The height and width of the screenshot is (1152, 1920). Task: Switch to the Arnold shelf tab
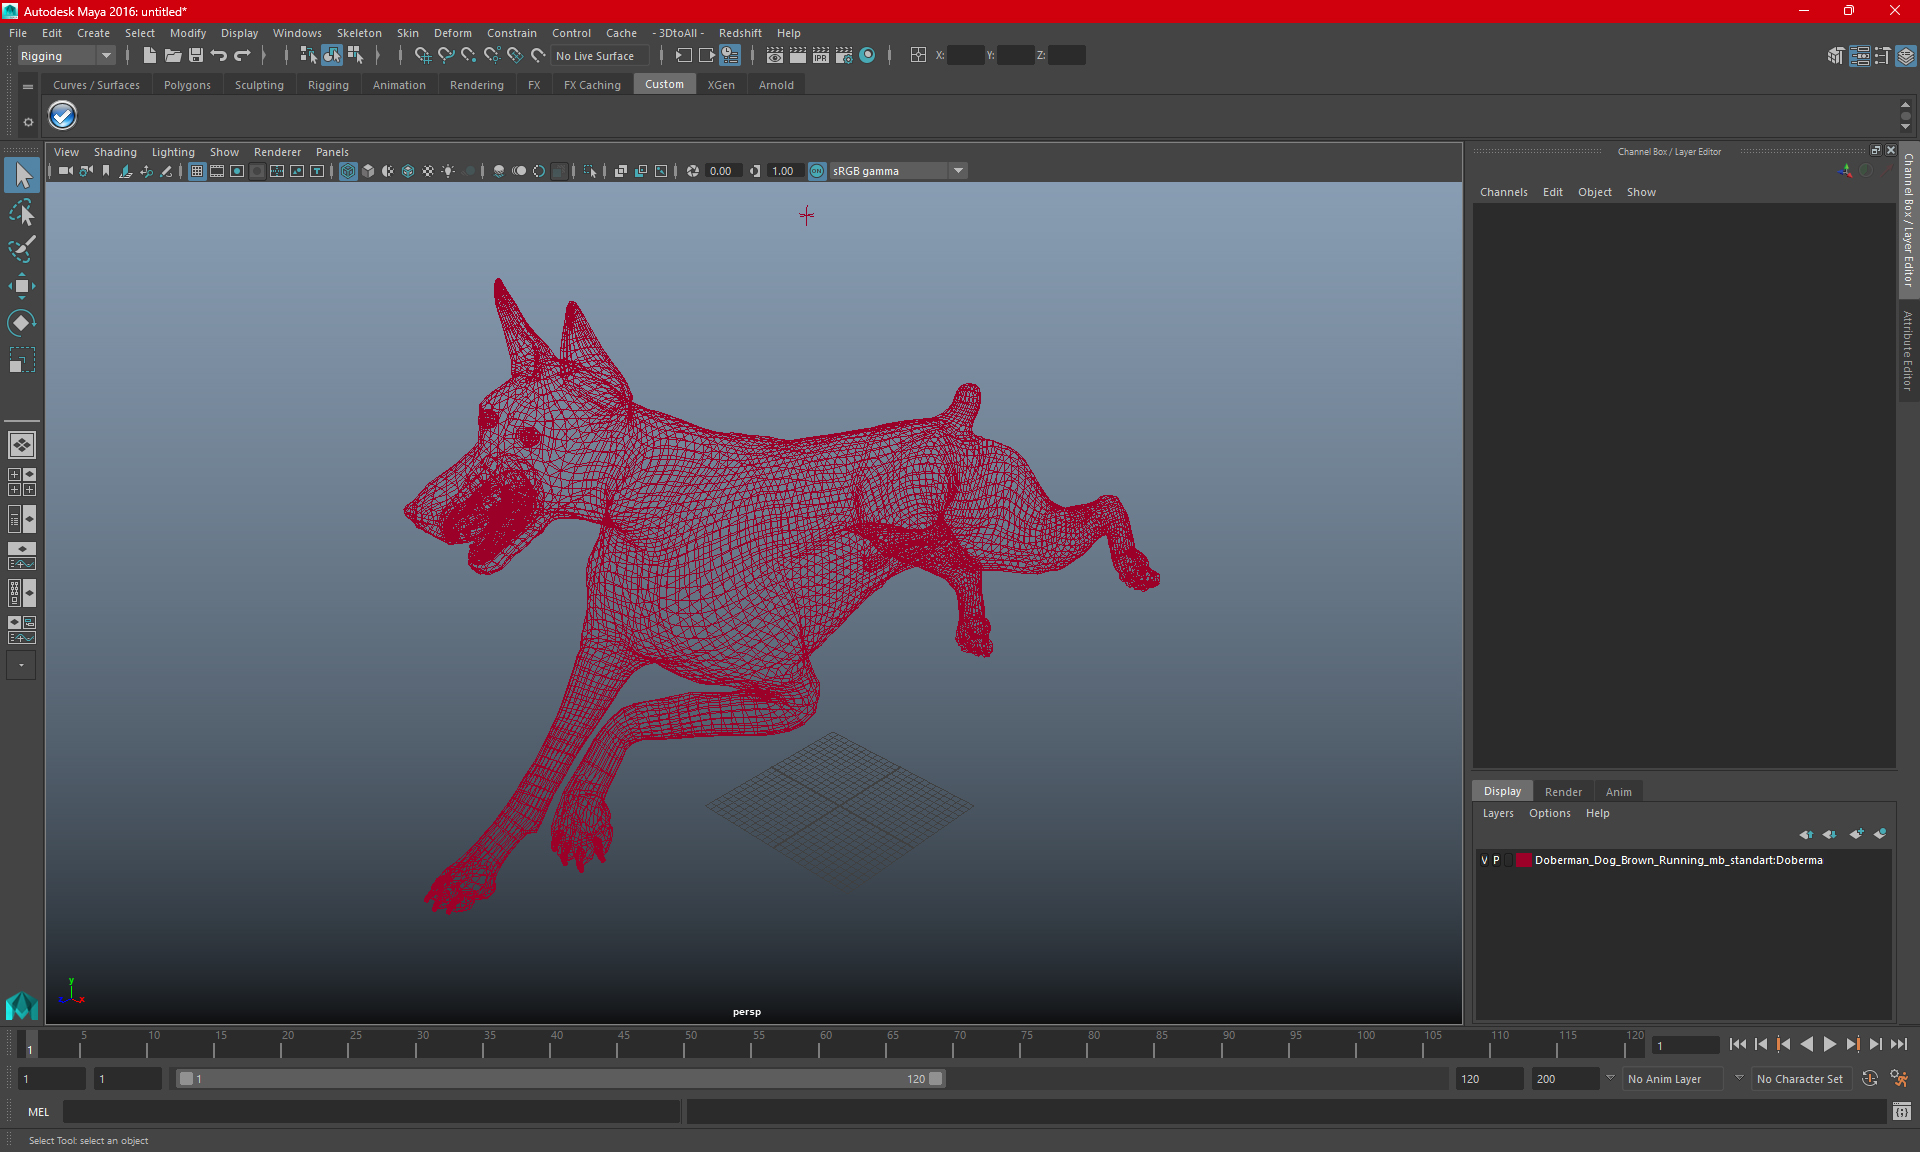pos(776,85)
